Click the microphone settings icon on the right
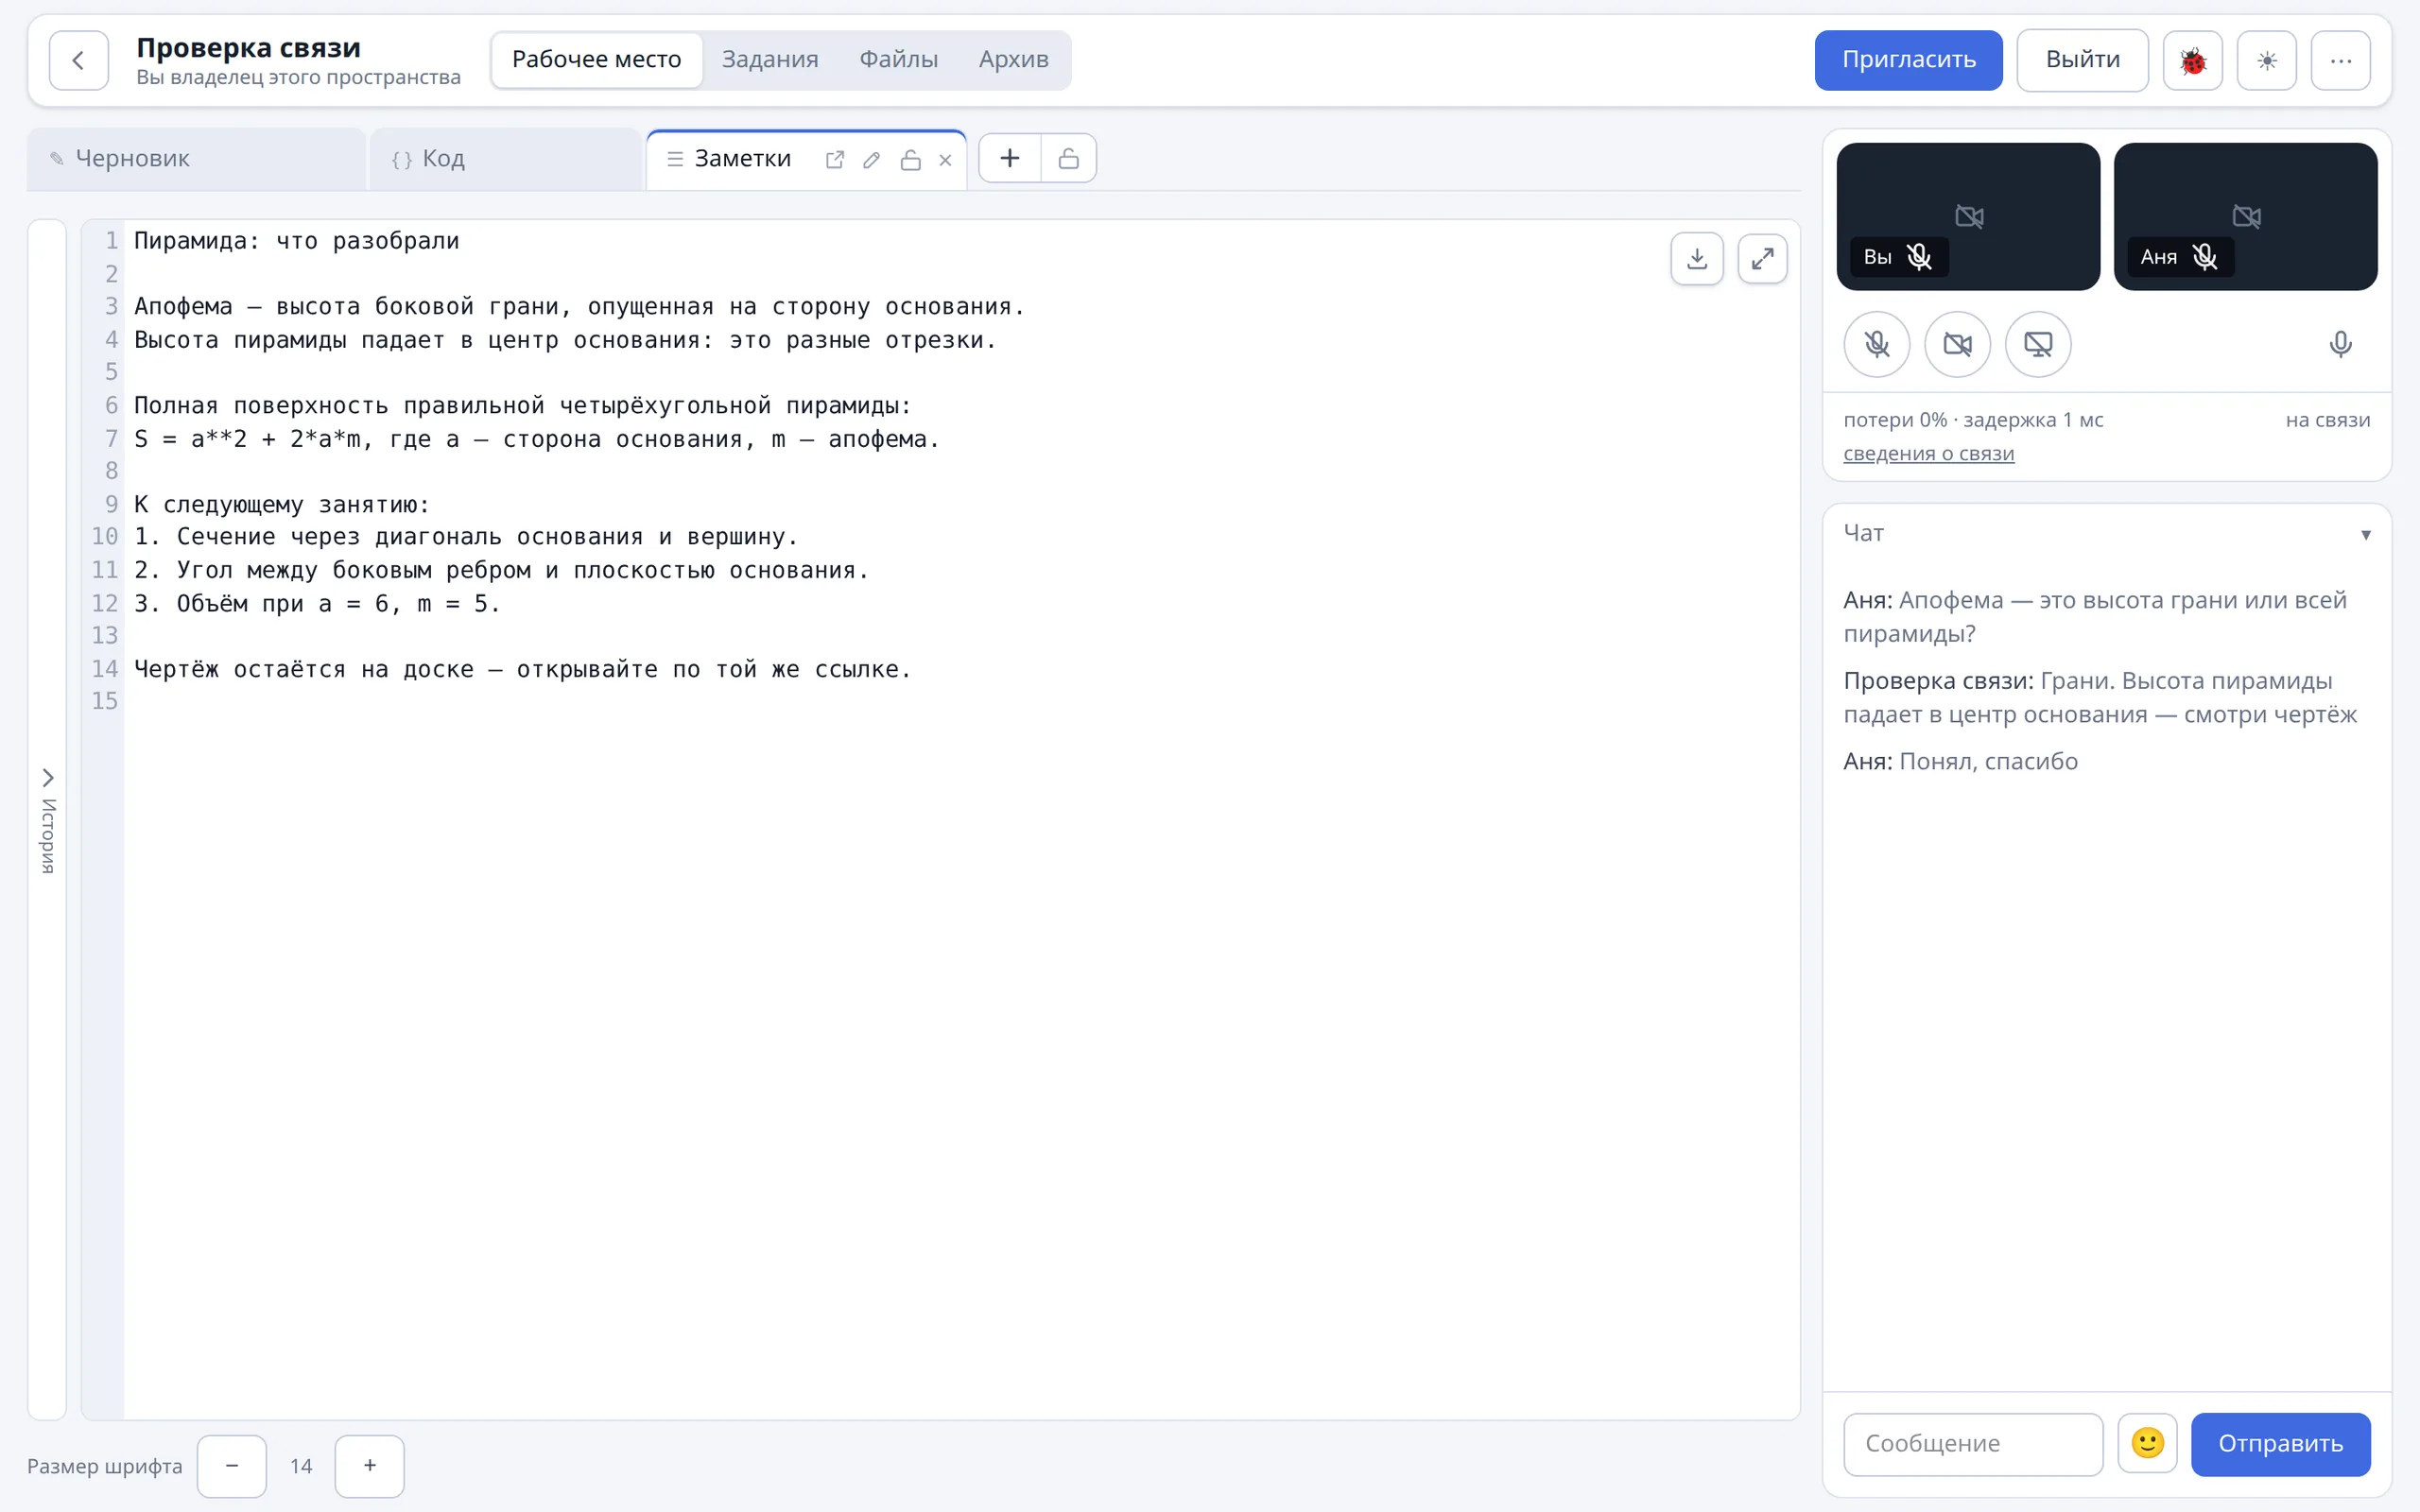 [2340, 344]
